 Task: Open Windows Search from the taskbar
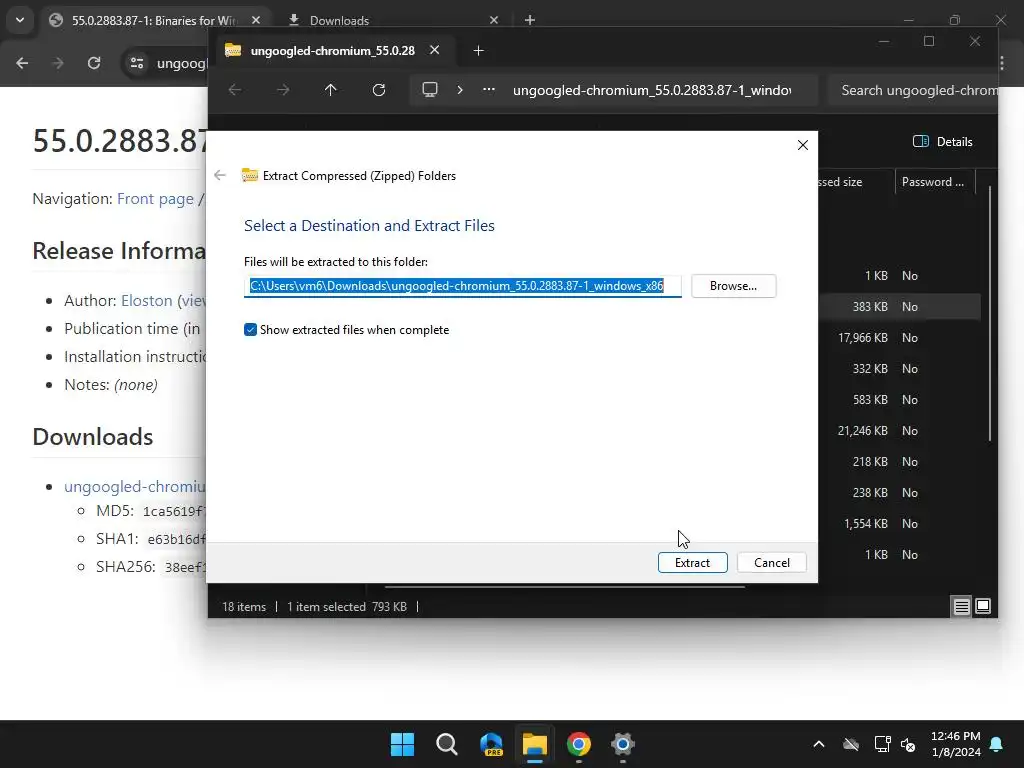tap(447, 744)
